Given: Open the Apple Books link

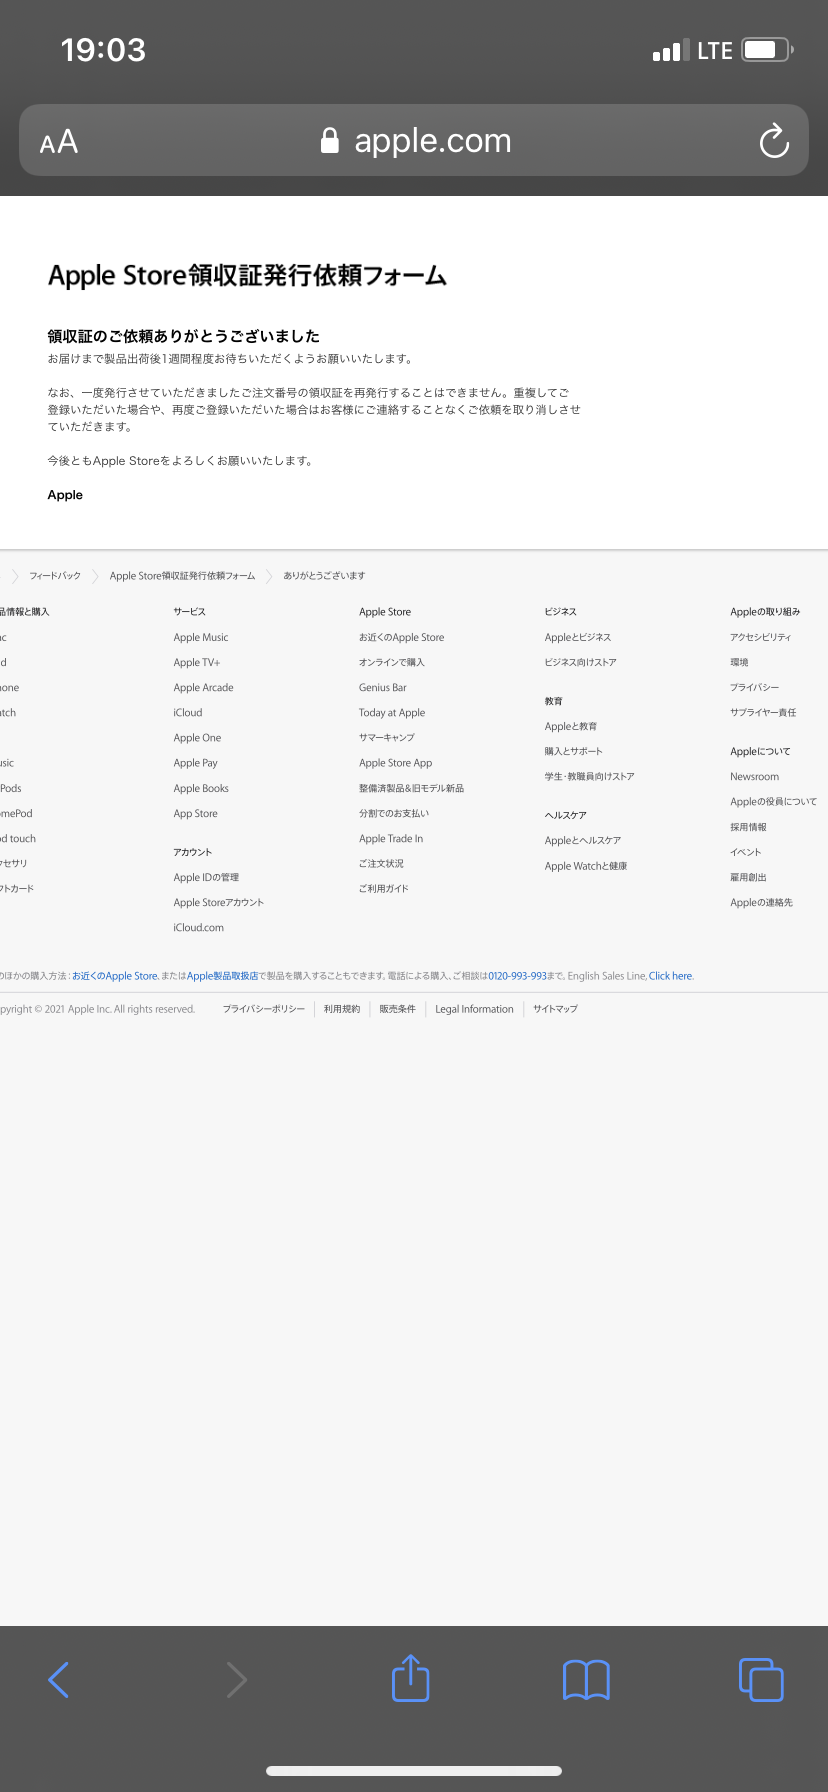Looking at the screenshot, I should pyautogui.click(x=201, y=789).
